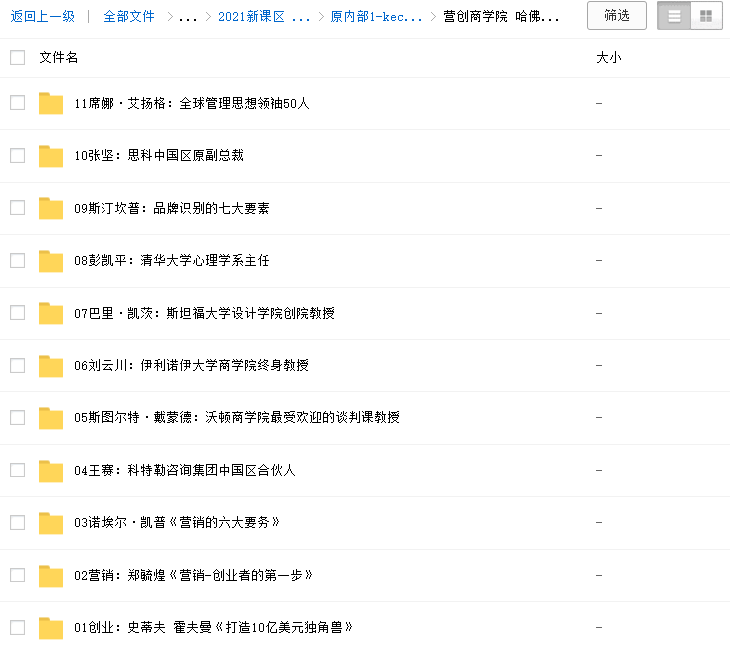
Task: Check the box for 11席娜·艾扬格 folder
Action: tap(18, 102)
